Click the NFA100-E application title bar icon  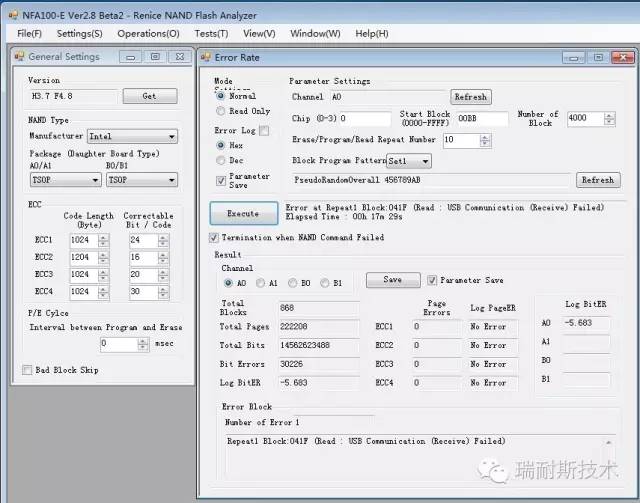click(x=13, y=16)
